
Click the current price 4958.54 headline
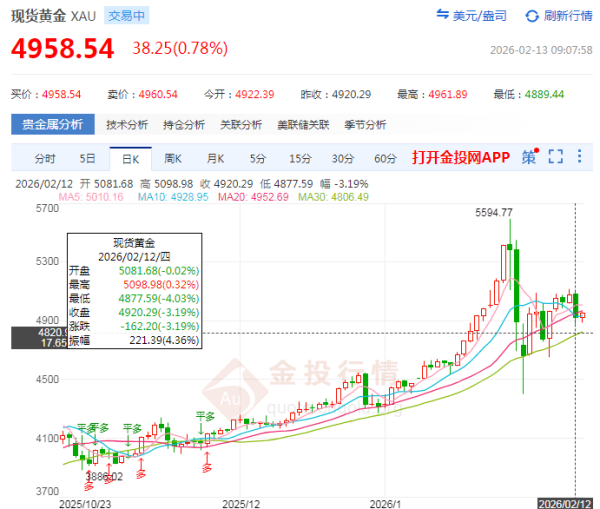(x=63, y=49)
